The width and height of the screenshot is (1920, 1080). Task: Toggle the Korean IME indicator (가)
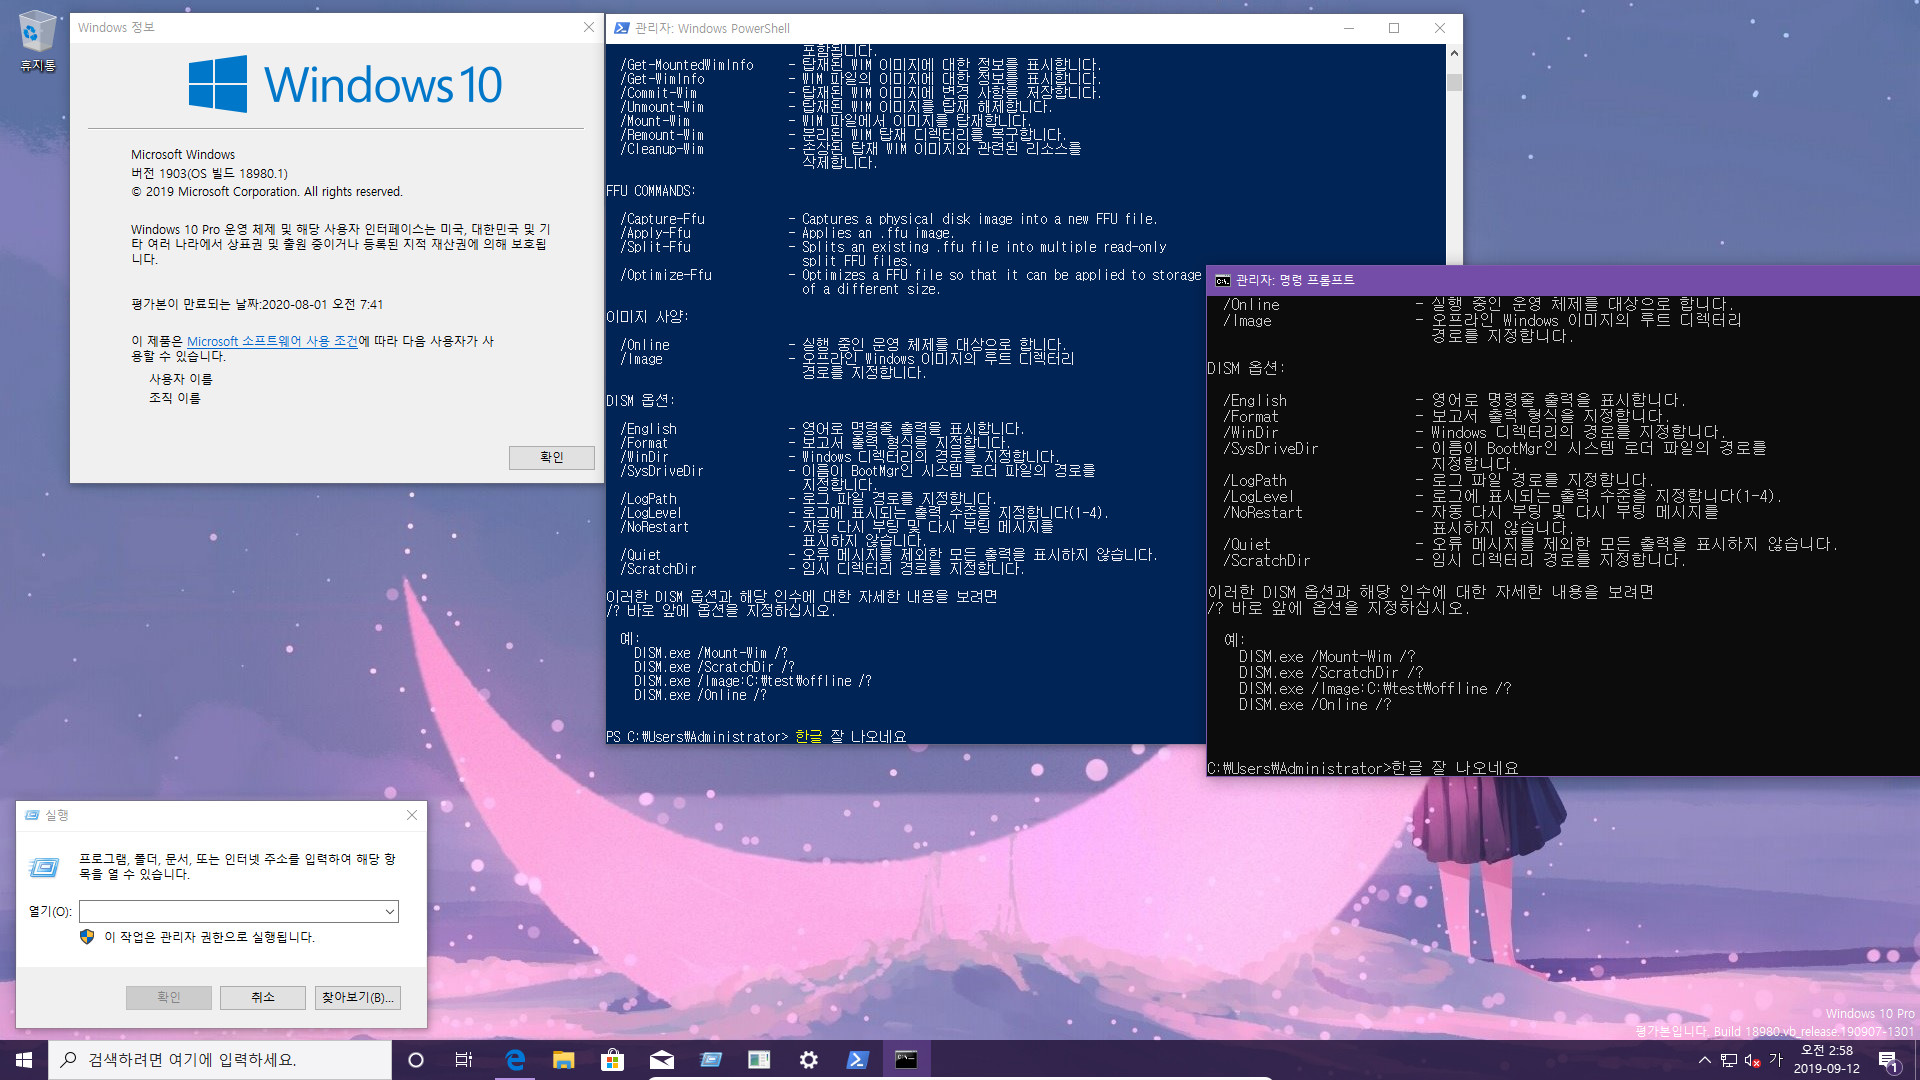1776,1060
